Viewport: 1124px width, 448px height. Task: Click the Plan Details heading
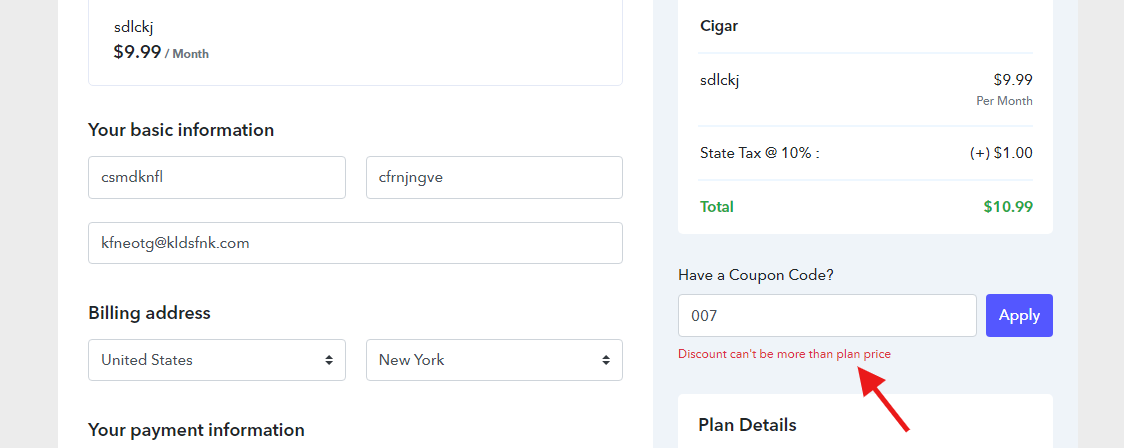click(x=747, y=425)
